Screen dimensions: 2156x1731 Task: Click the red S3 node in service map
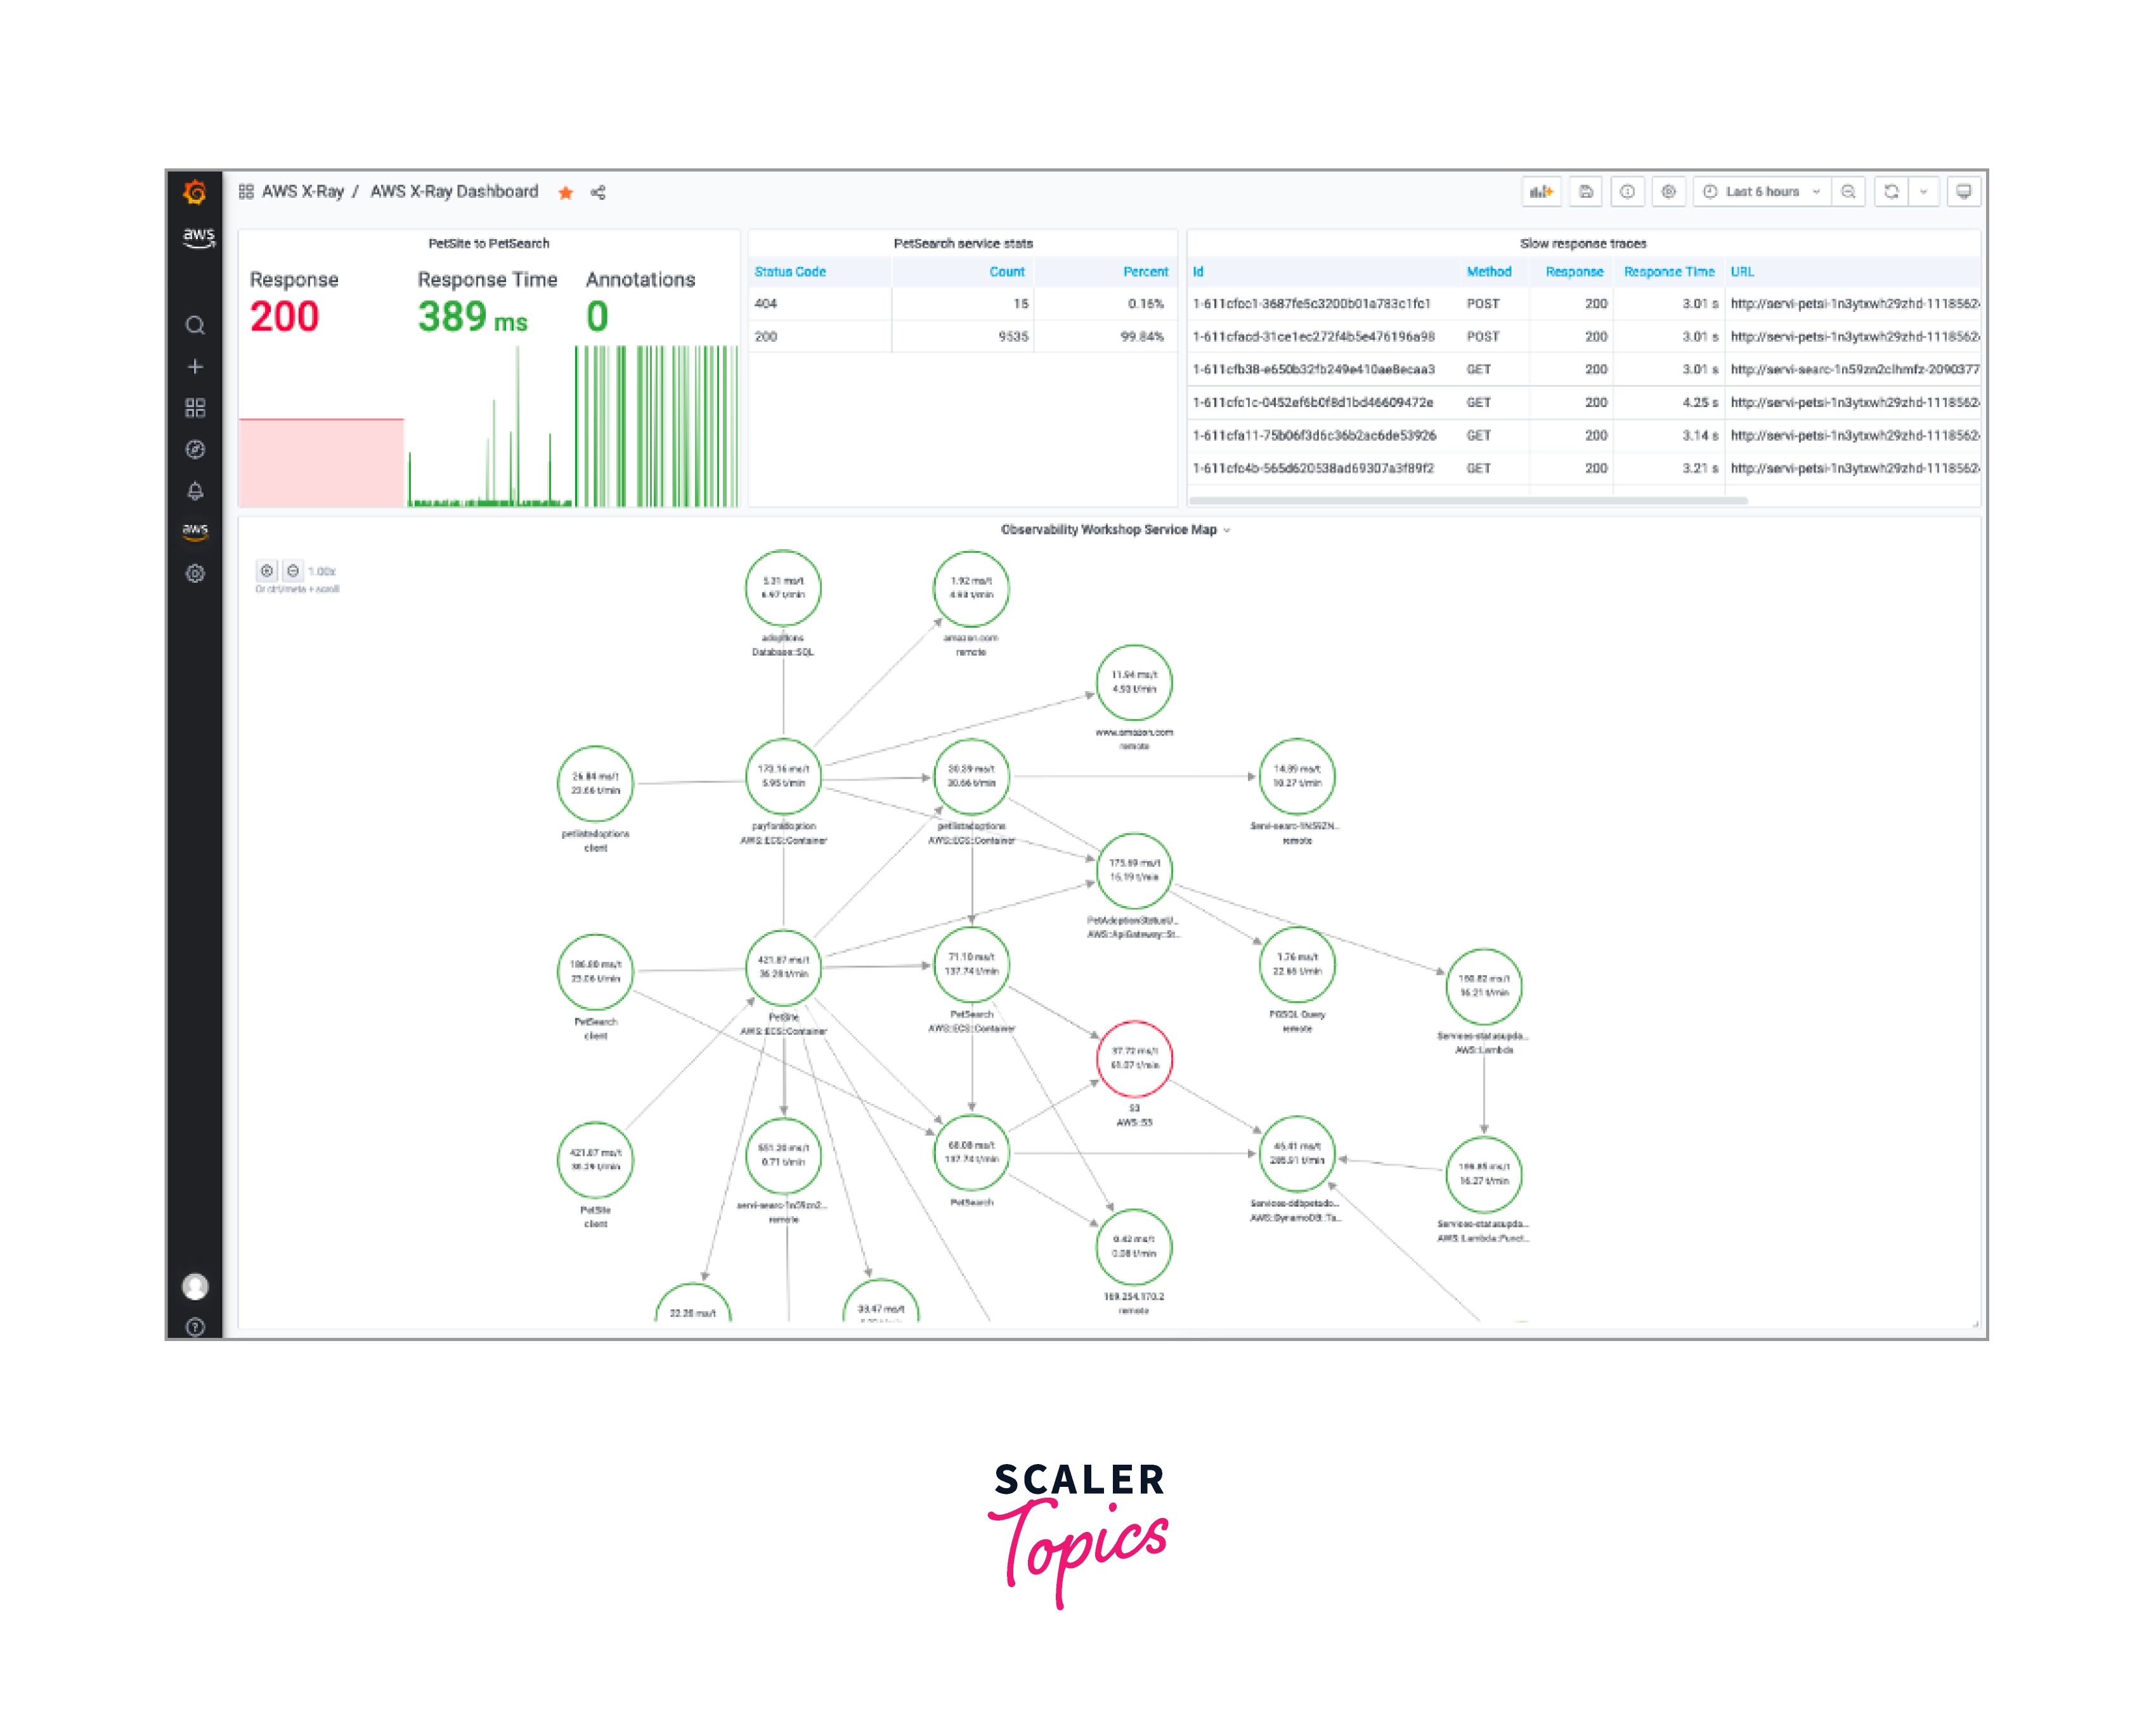[1134, 1059]
